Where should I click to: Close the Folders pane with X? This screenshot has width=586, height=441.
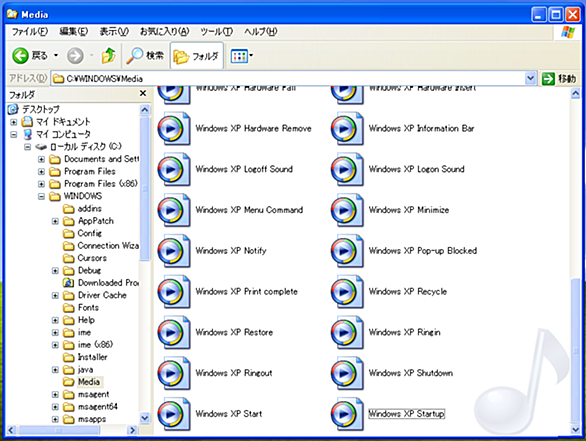click(x=143, y=93)
